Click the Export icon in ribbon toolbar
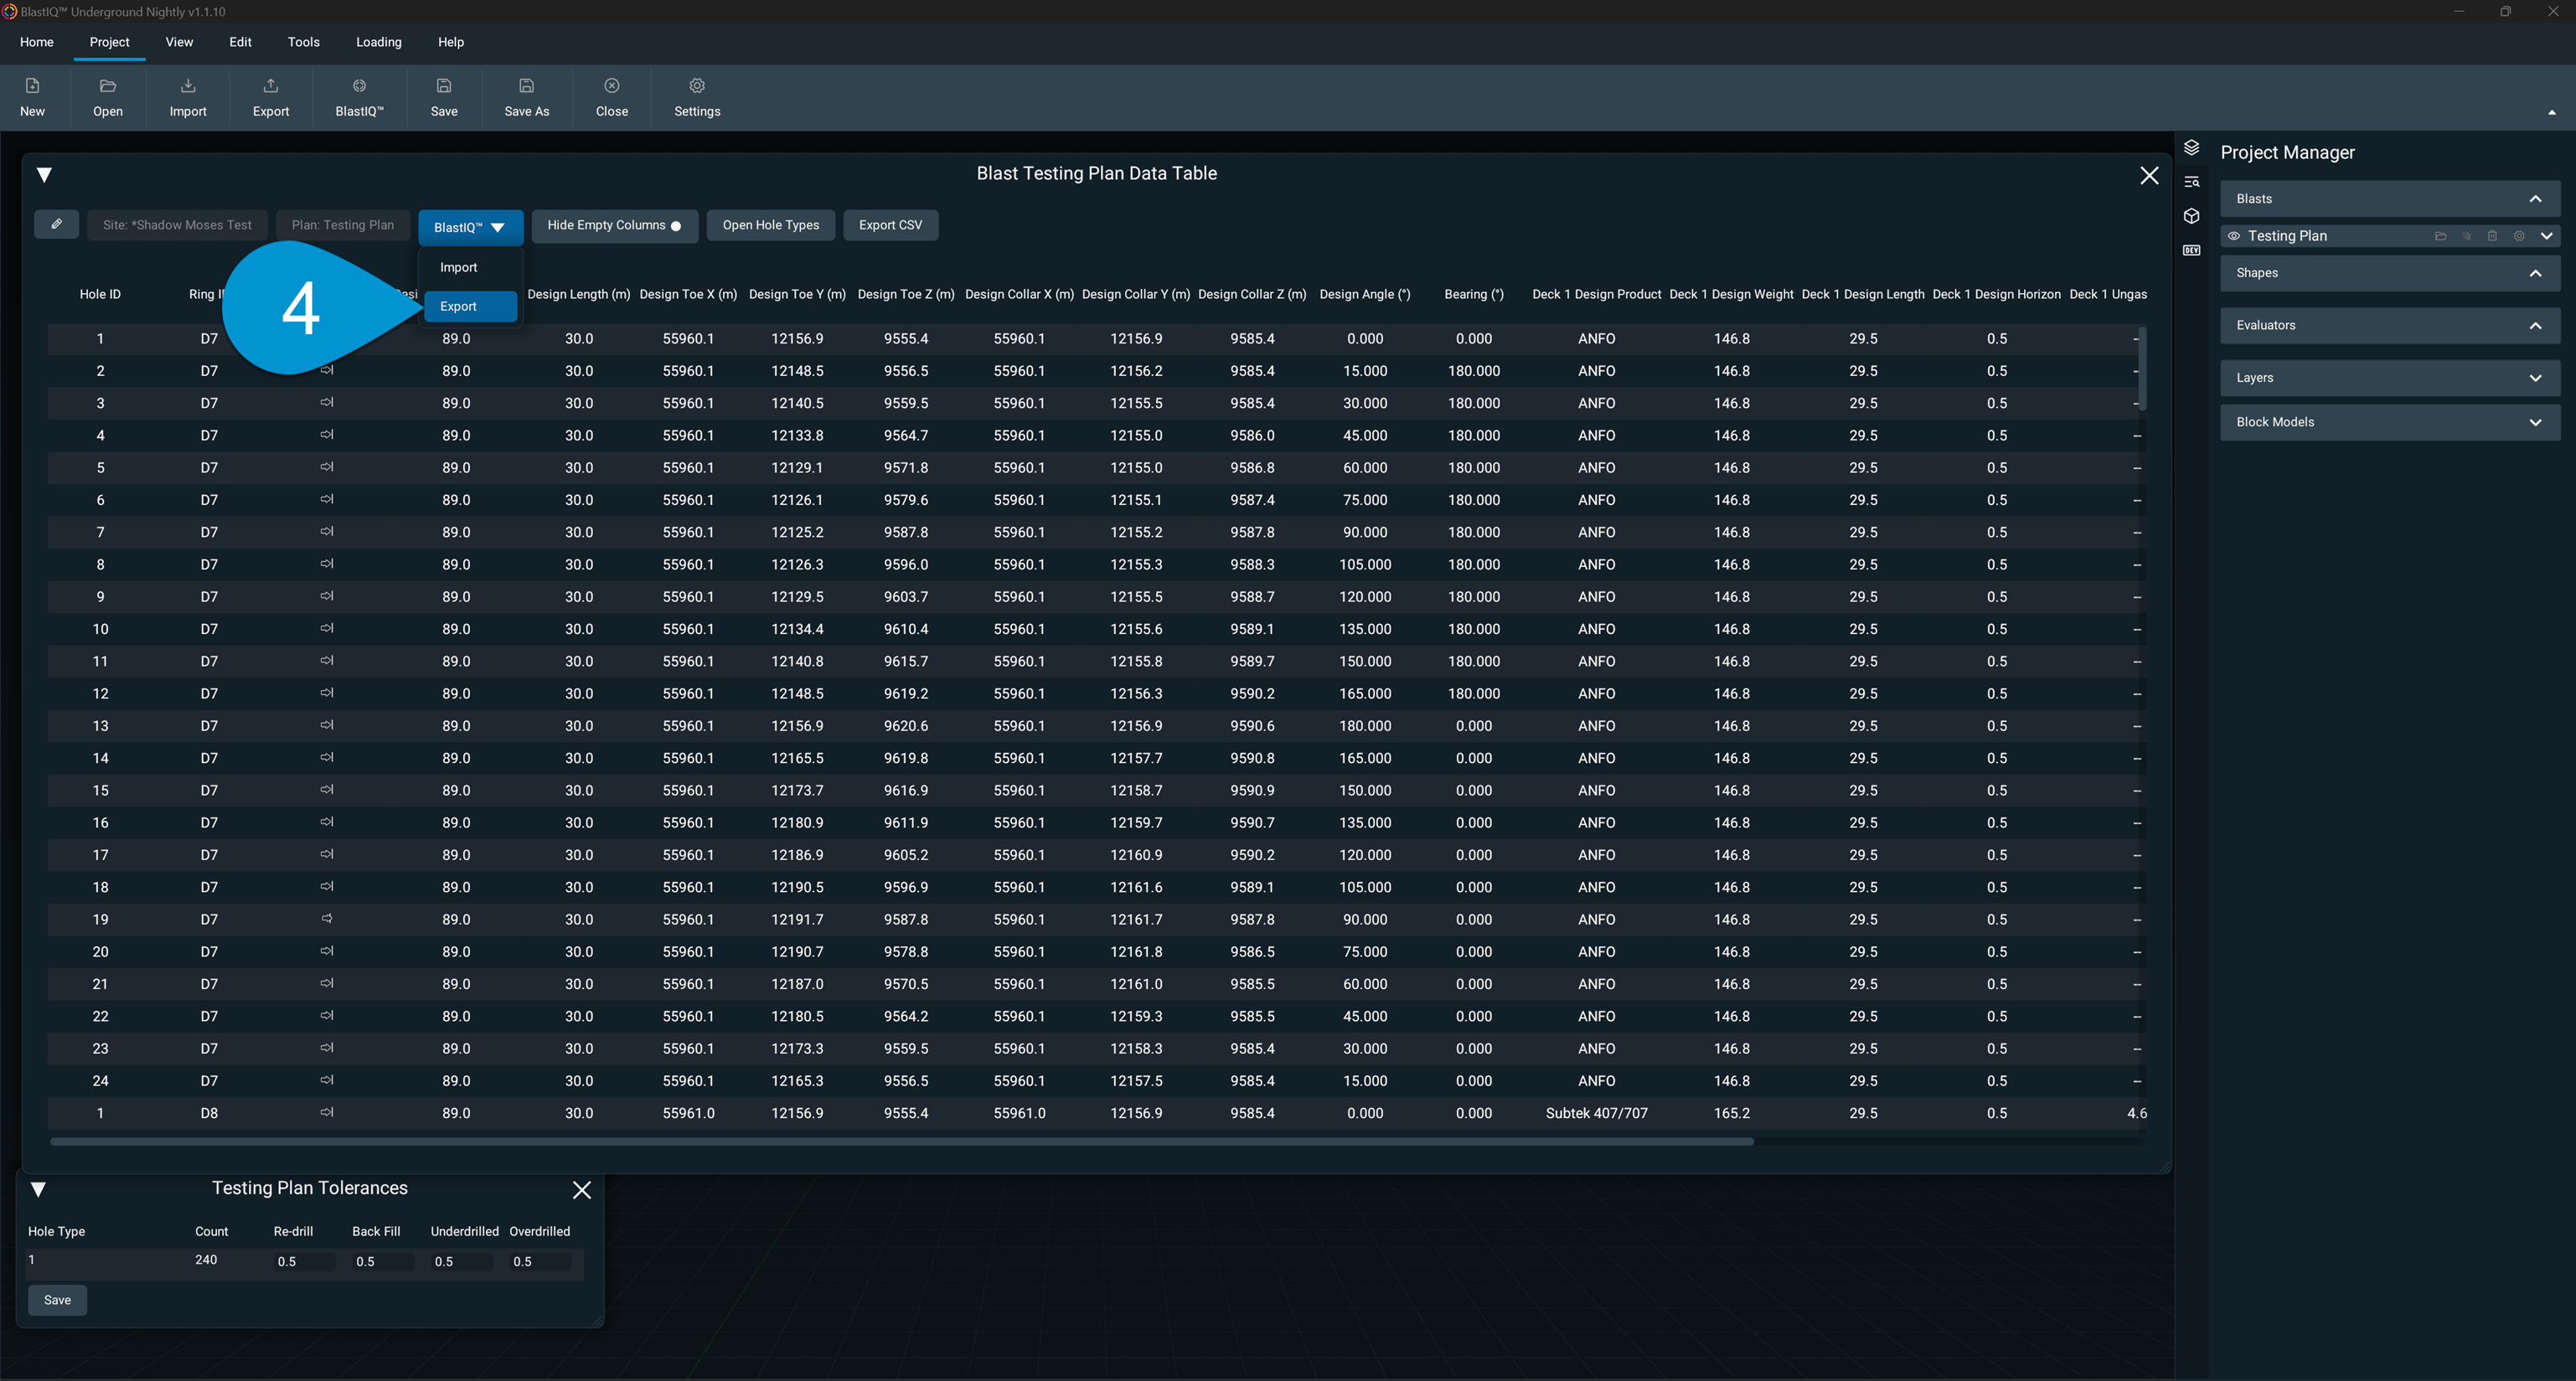 [x=271, y=86]
